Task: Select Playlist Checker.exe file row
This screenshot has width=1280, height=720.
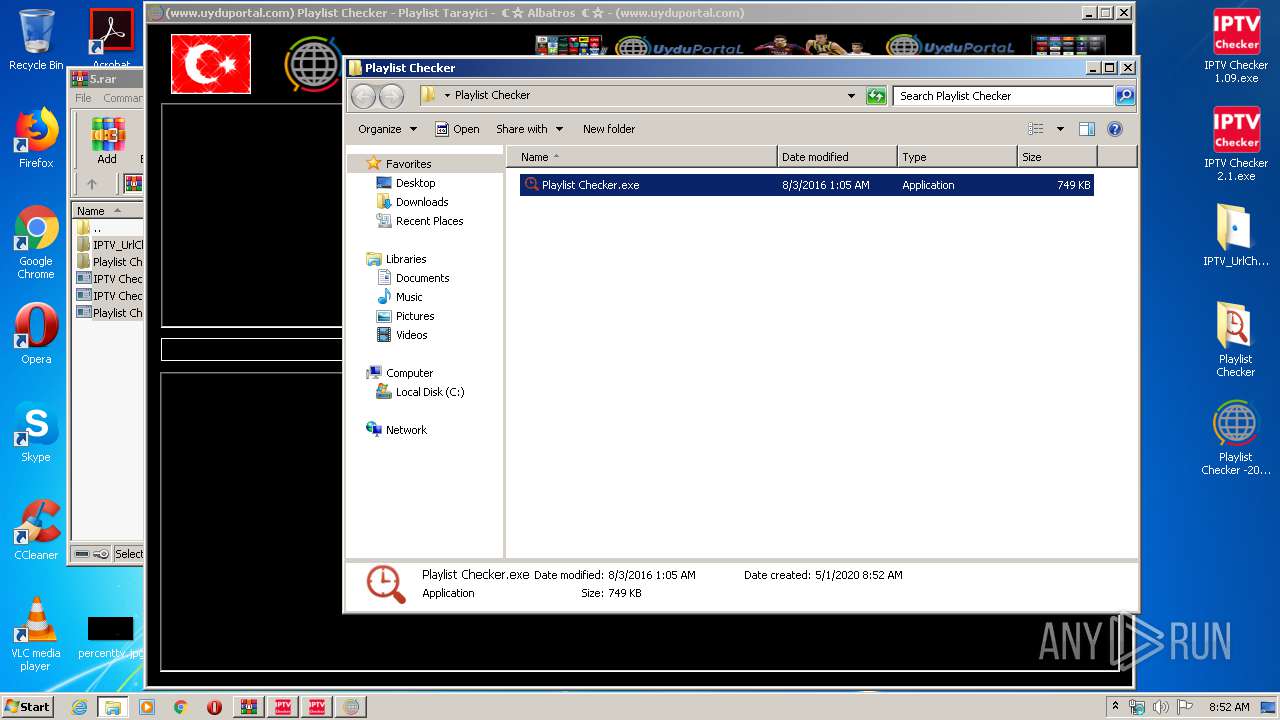Action: pyautogui.click(x=807, y=185)
